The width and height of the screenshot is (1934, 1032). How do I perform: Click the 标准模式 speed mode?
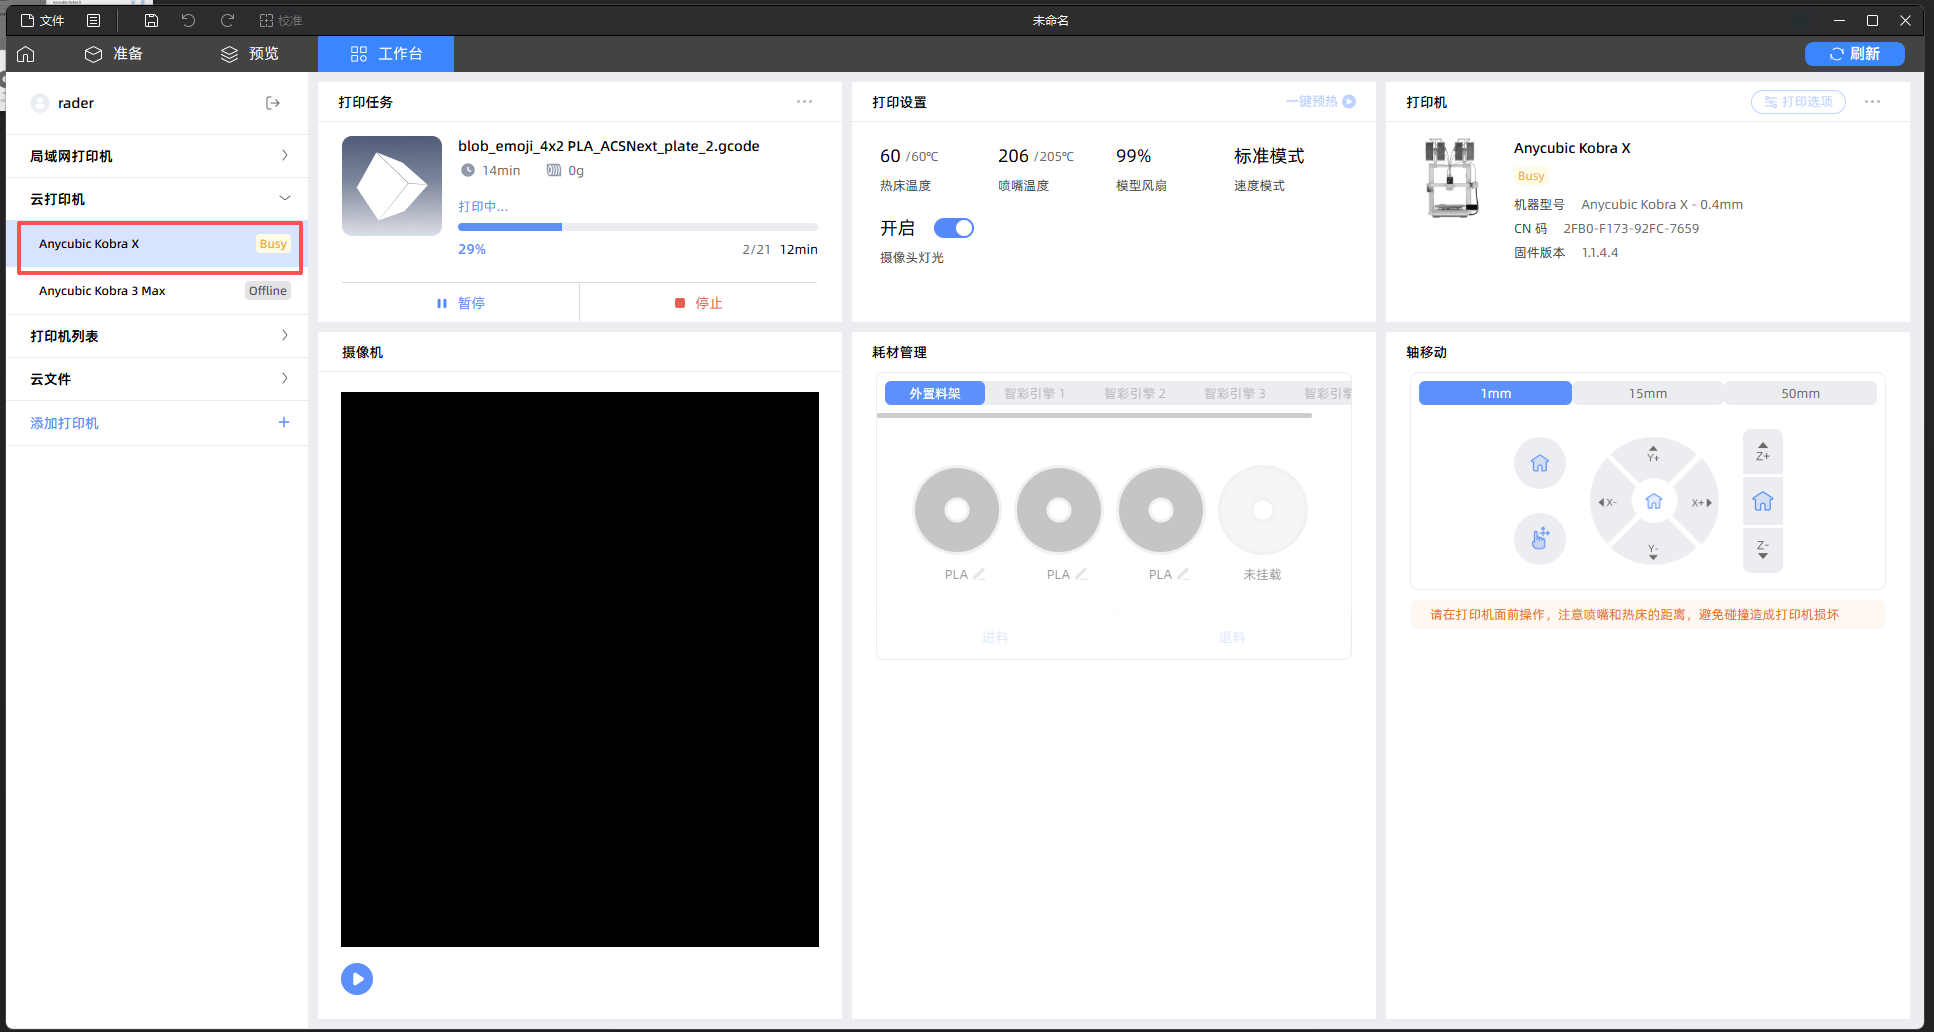pos(1269,156)
